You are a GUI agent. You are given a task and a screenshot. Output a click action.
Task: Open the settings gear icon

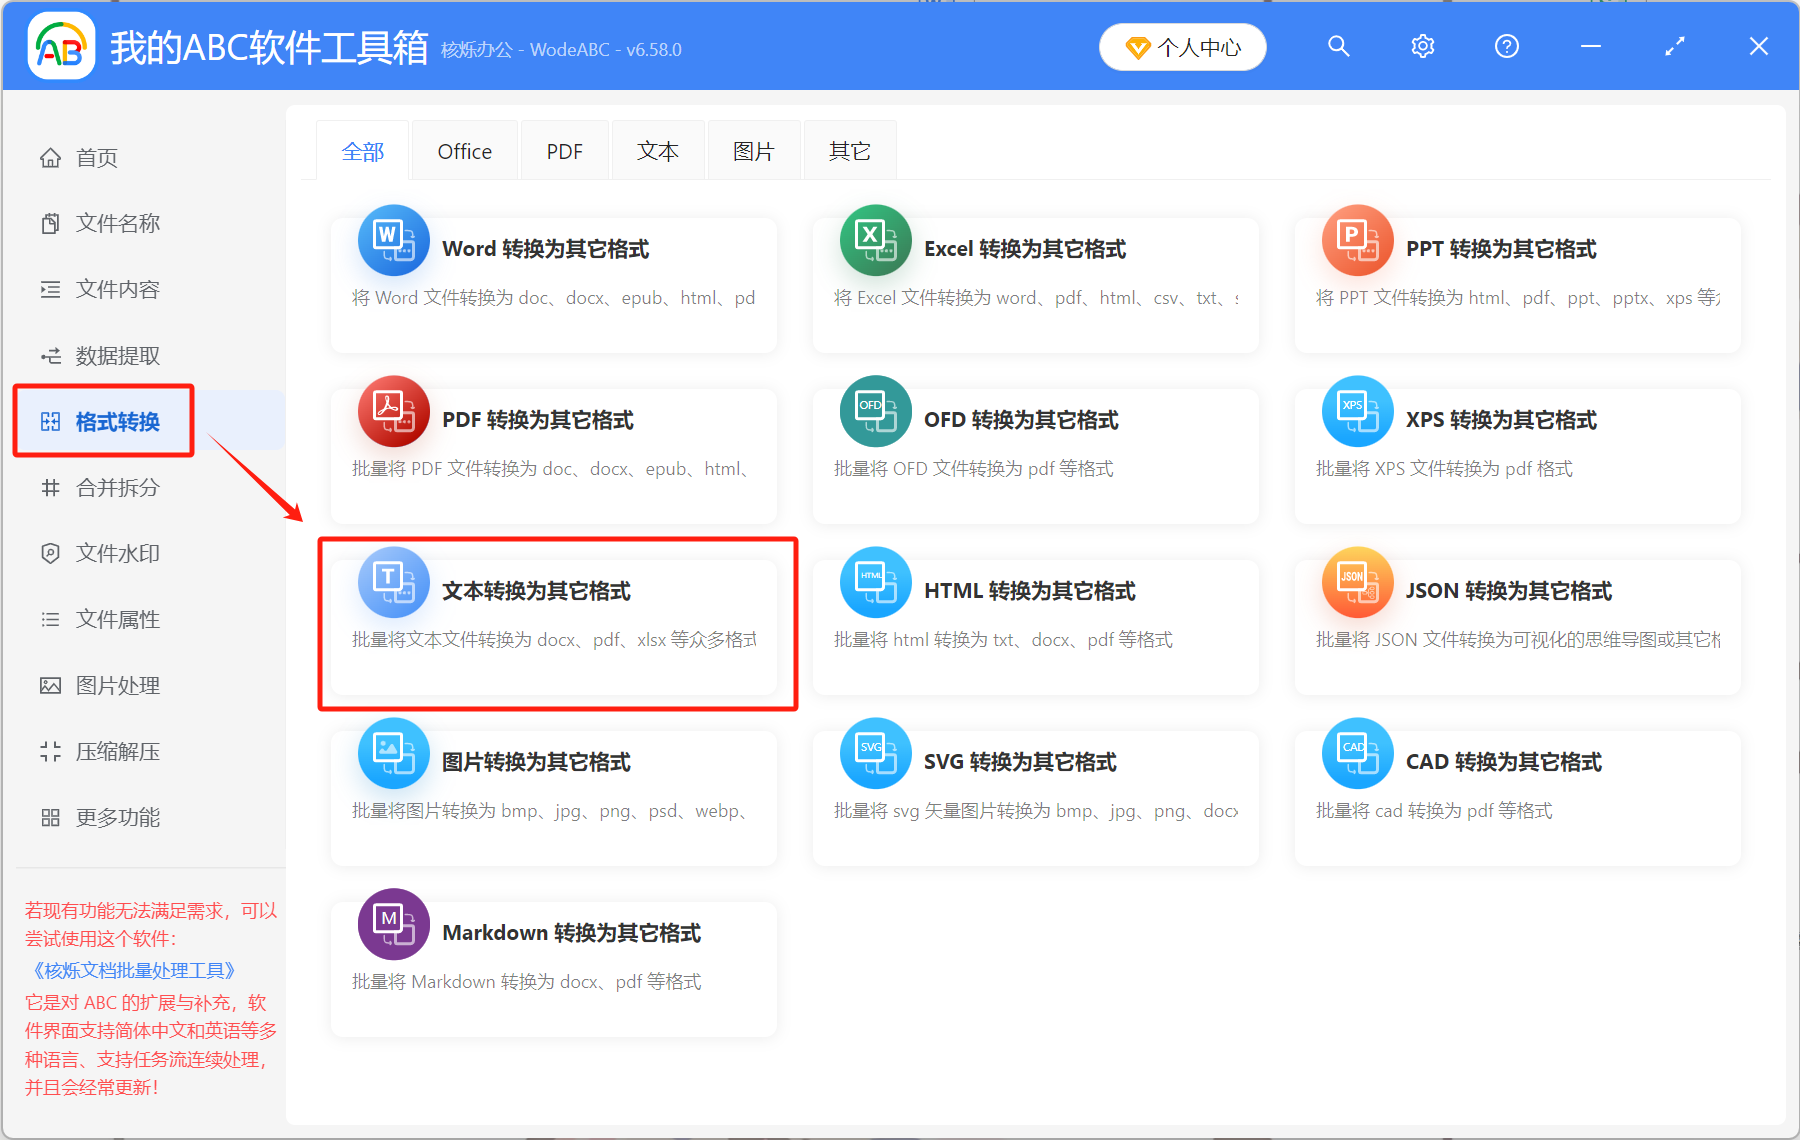click(x=1422, y=46)
